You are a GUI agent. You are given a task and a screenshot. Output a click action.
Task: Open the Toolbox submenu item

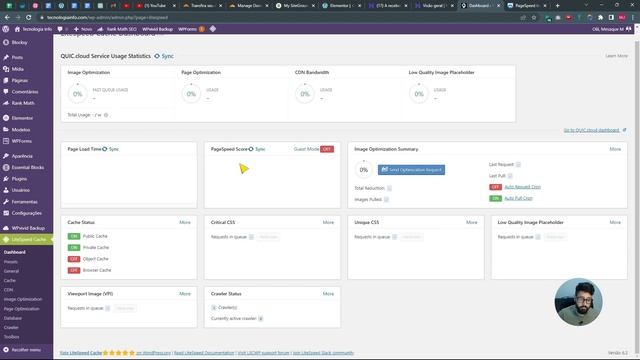tap(11, 337)
